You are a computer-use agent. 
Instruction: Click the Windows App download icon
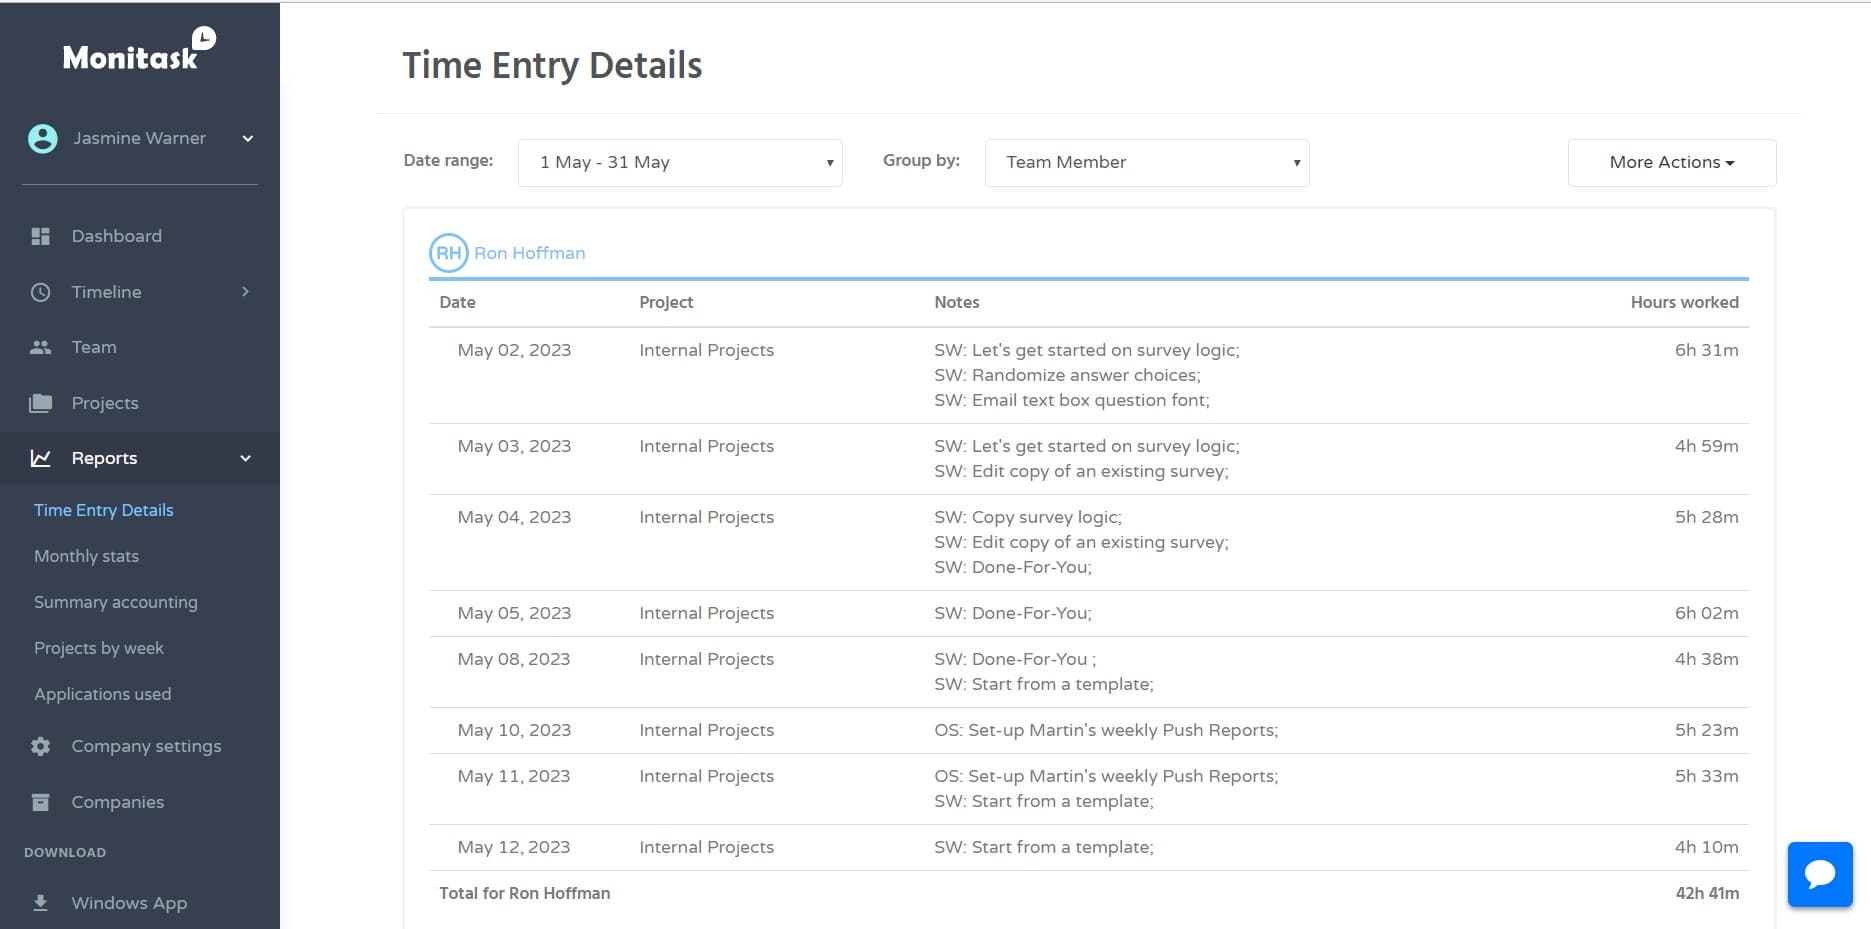(x=41, y=903)
